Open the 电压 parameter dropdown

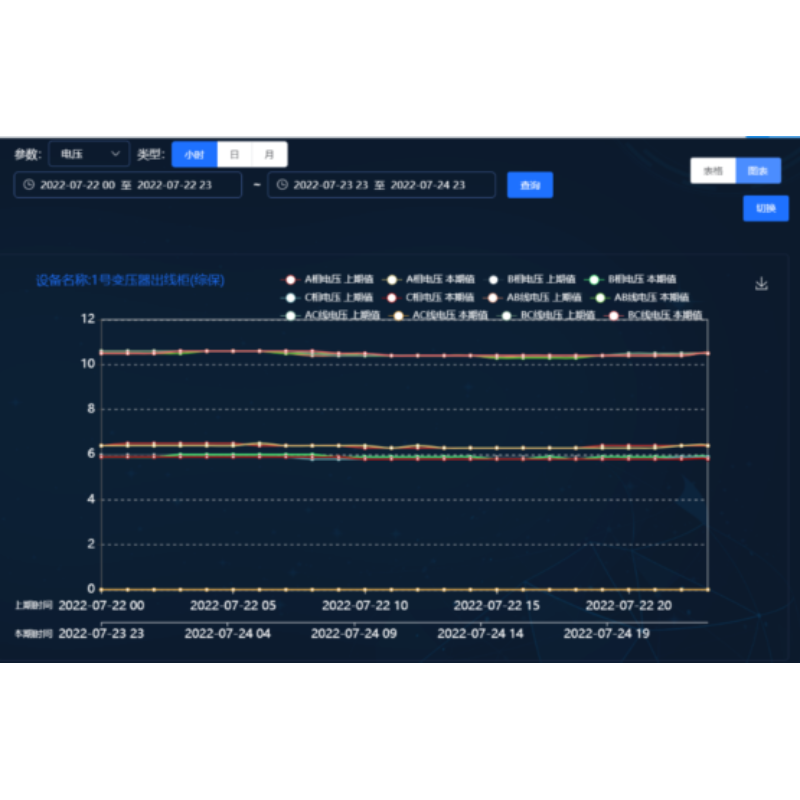coord(89,154)
